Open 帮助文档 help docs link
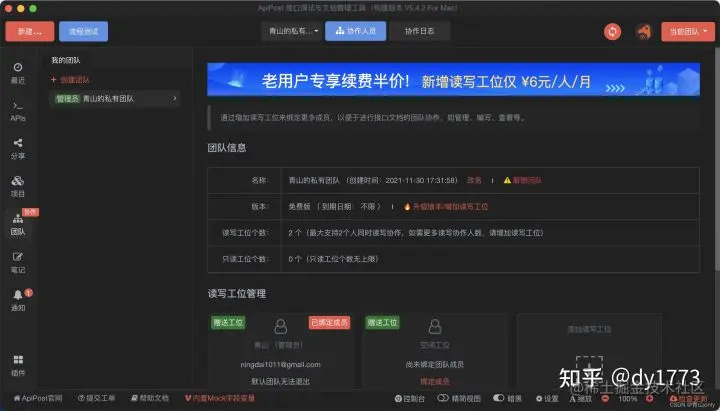This screenshot has width=720, height=411. (x=150, y=398)
